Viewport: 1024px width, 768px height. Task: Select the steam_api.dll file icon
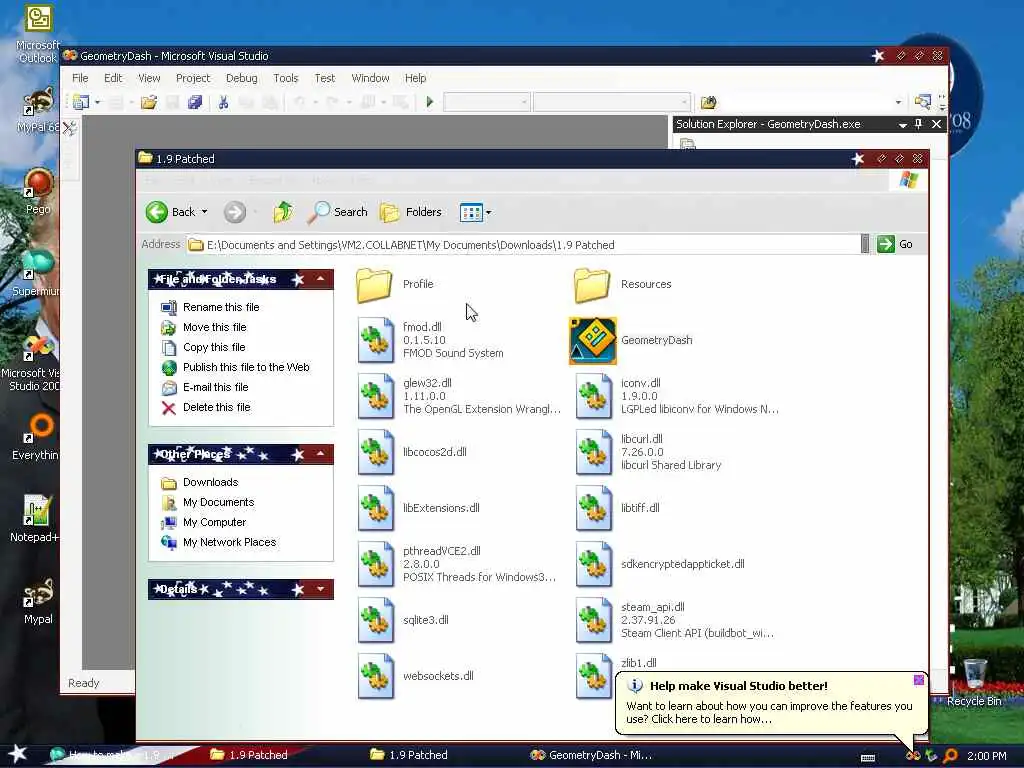click(x=594, y=620)
